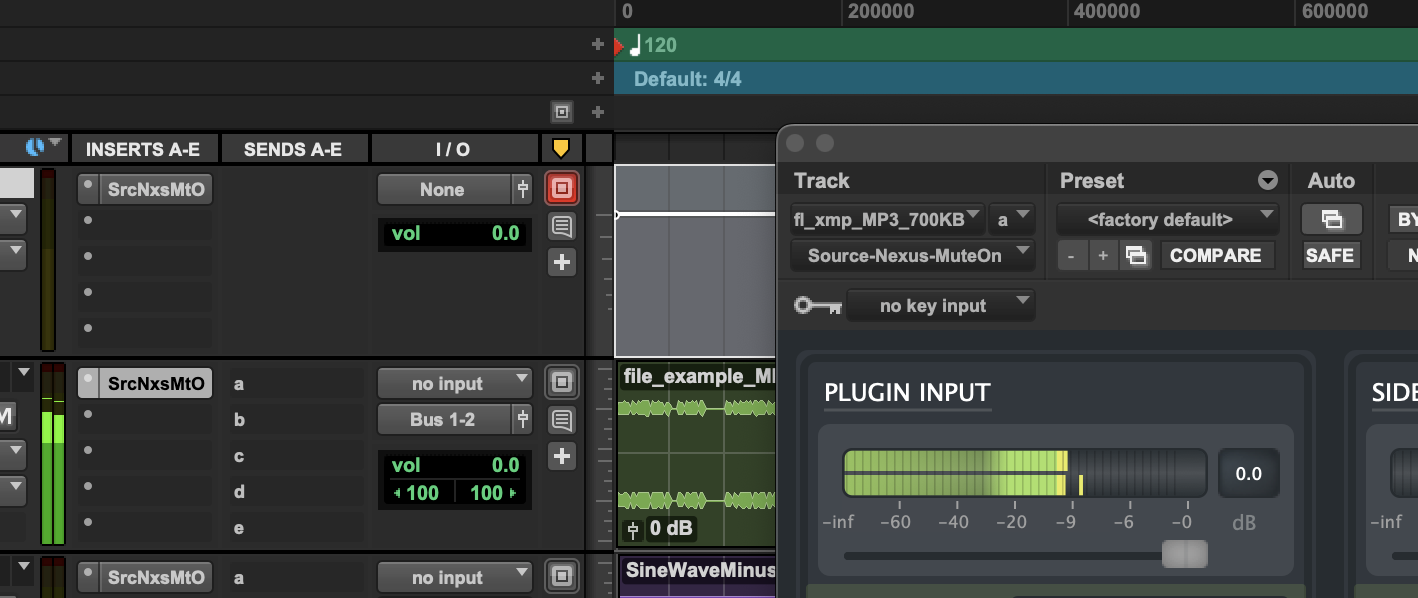The width and height of the screenshot is (1418, 598).
Task: Click the plus icon on the tempo ruler
Action: click(x=598, y=45)
